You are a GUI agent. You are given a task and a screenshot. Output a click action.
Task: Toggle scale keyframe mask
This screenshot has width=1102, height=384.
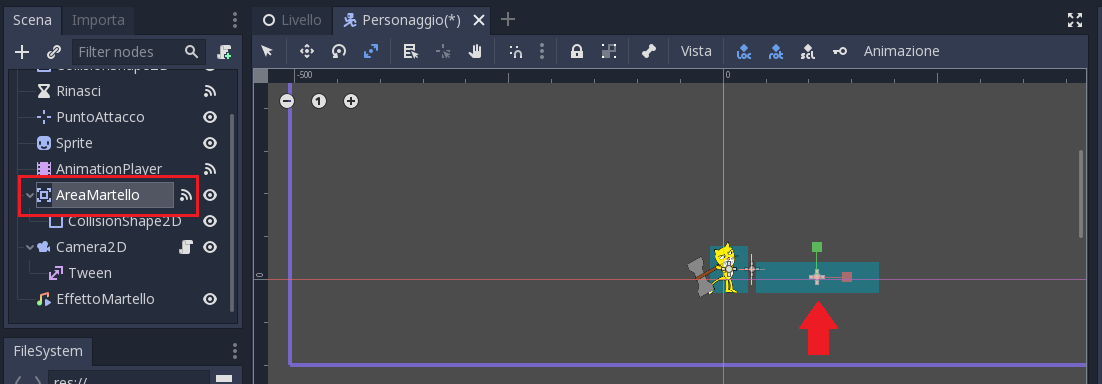[x=808, y=51]
